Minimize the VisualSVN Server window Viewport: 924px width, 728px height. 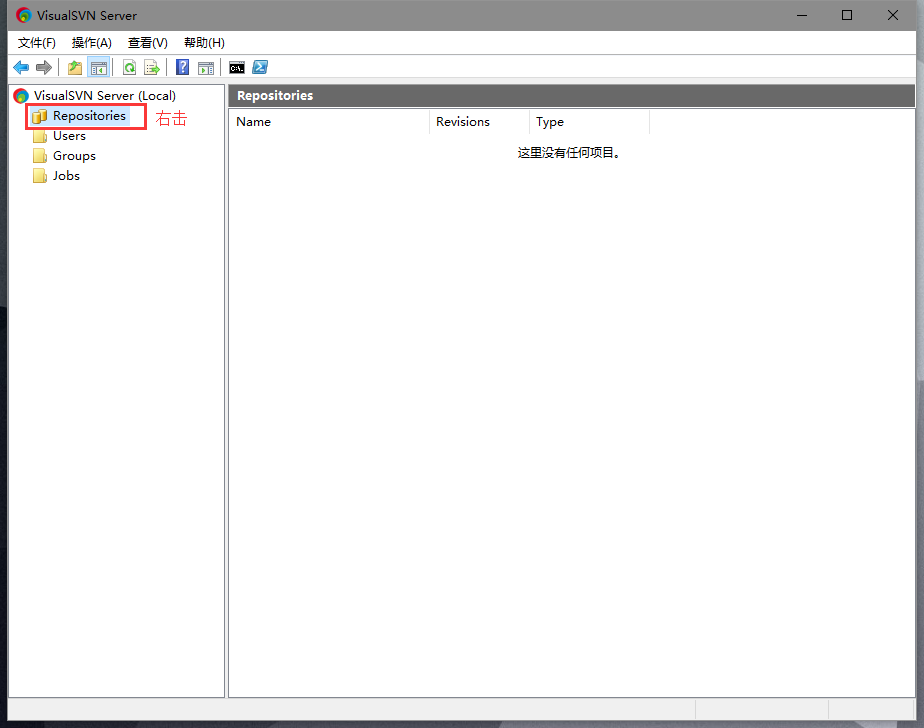802,15
